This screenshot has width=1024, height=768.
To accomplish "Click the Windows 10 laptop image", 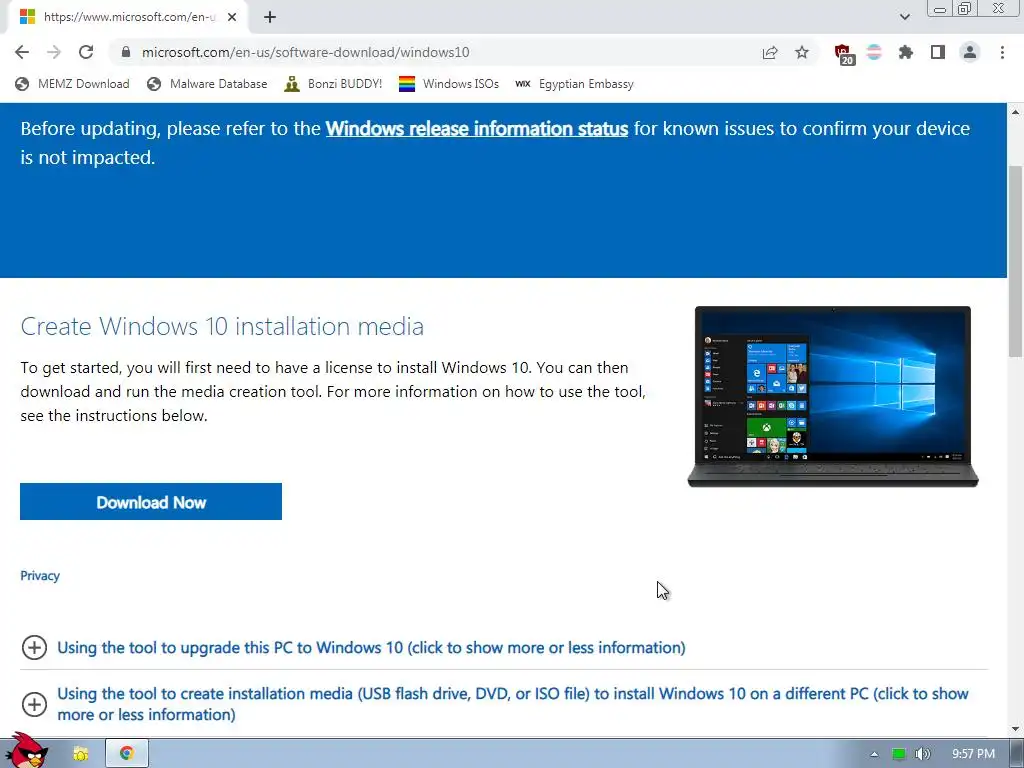I will pyautogui.click(x=833, y=396).
